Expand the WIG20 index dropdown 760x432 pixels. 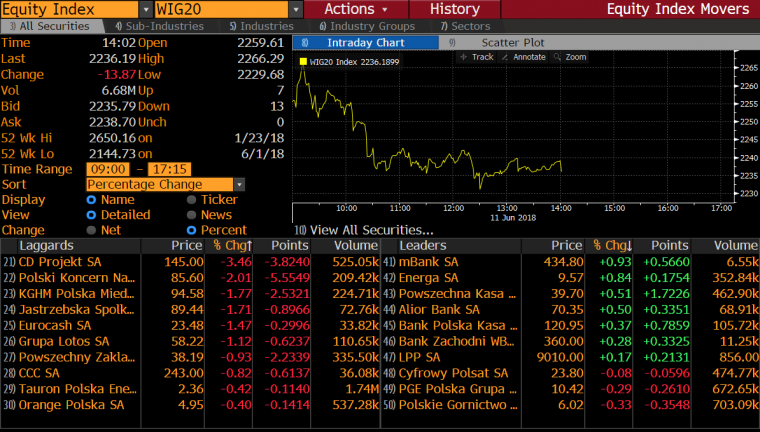295,9
